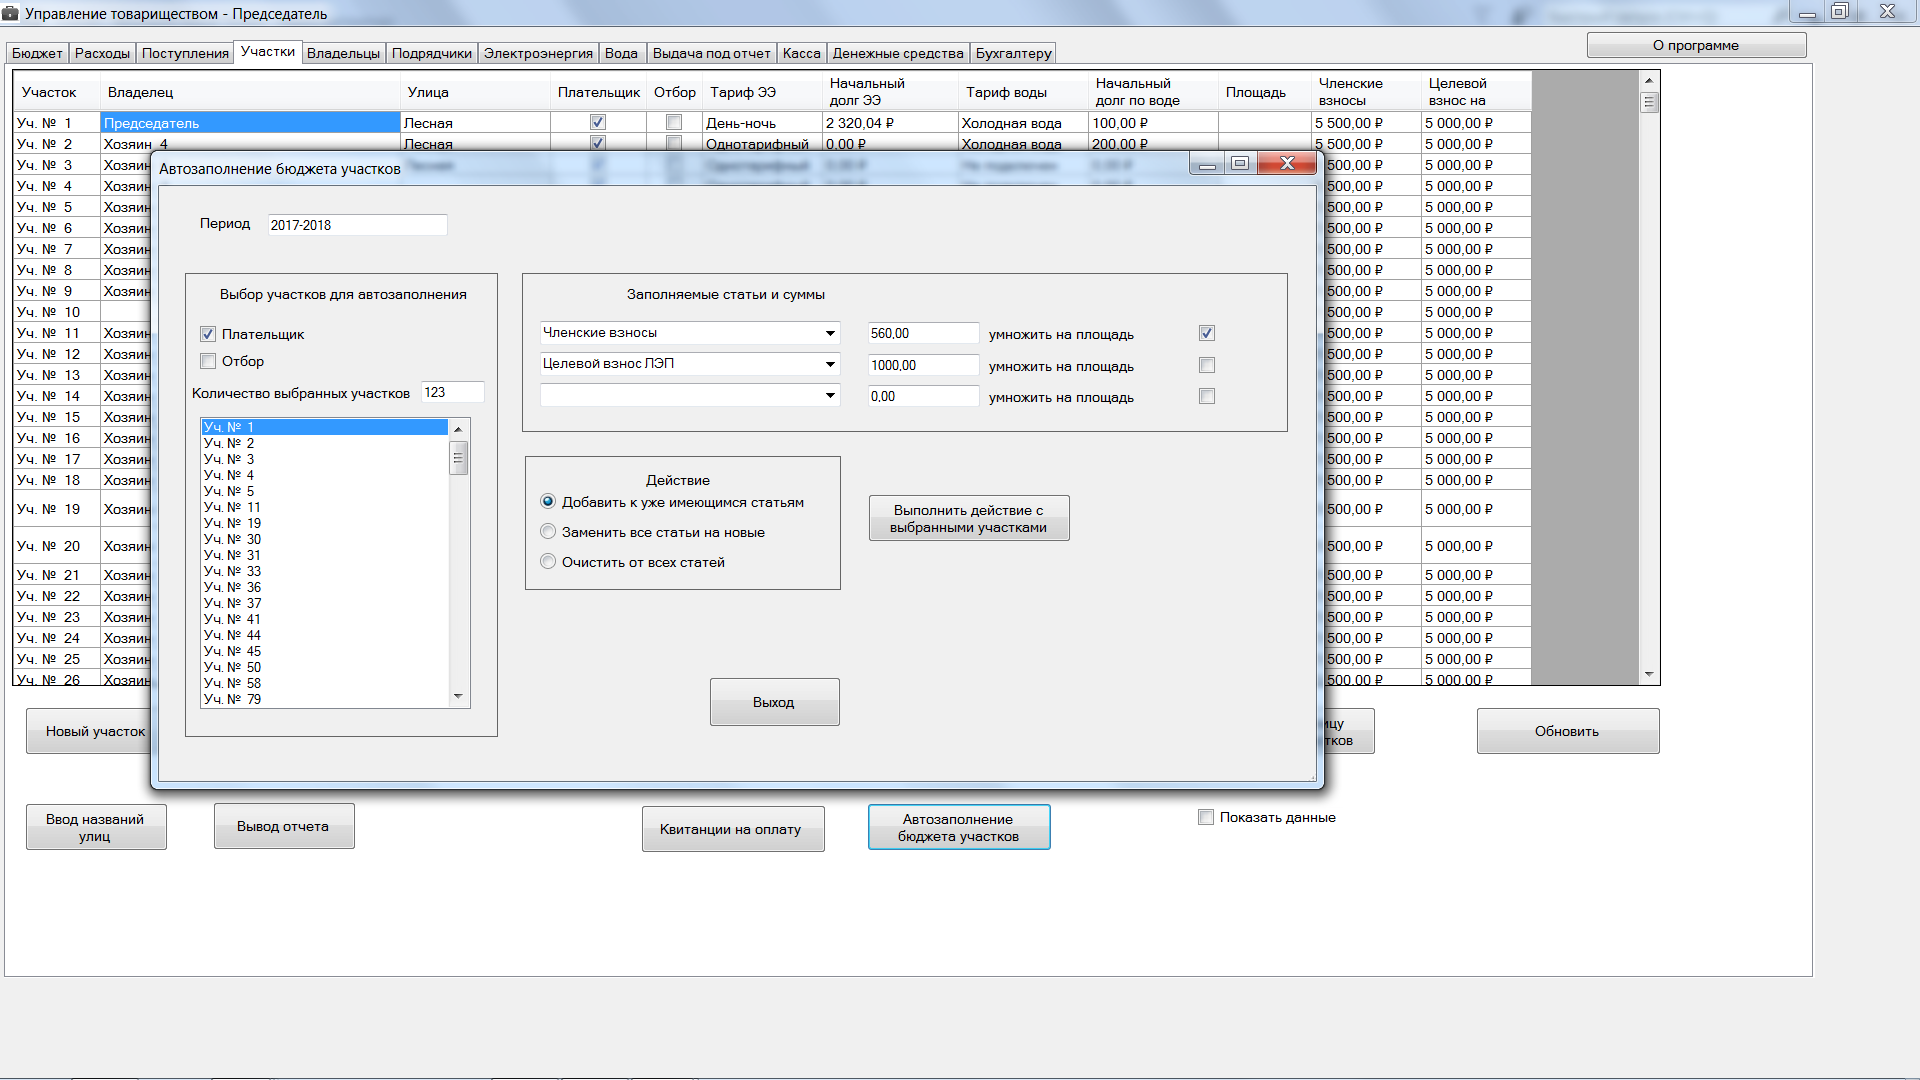Click the Период input field
Viewport: 1920px width, 1080px height.
(x=356, y=225)
